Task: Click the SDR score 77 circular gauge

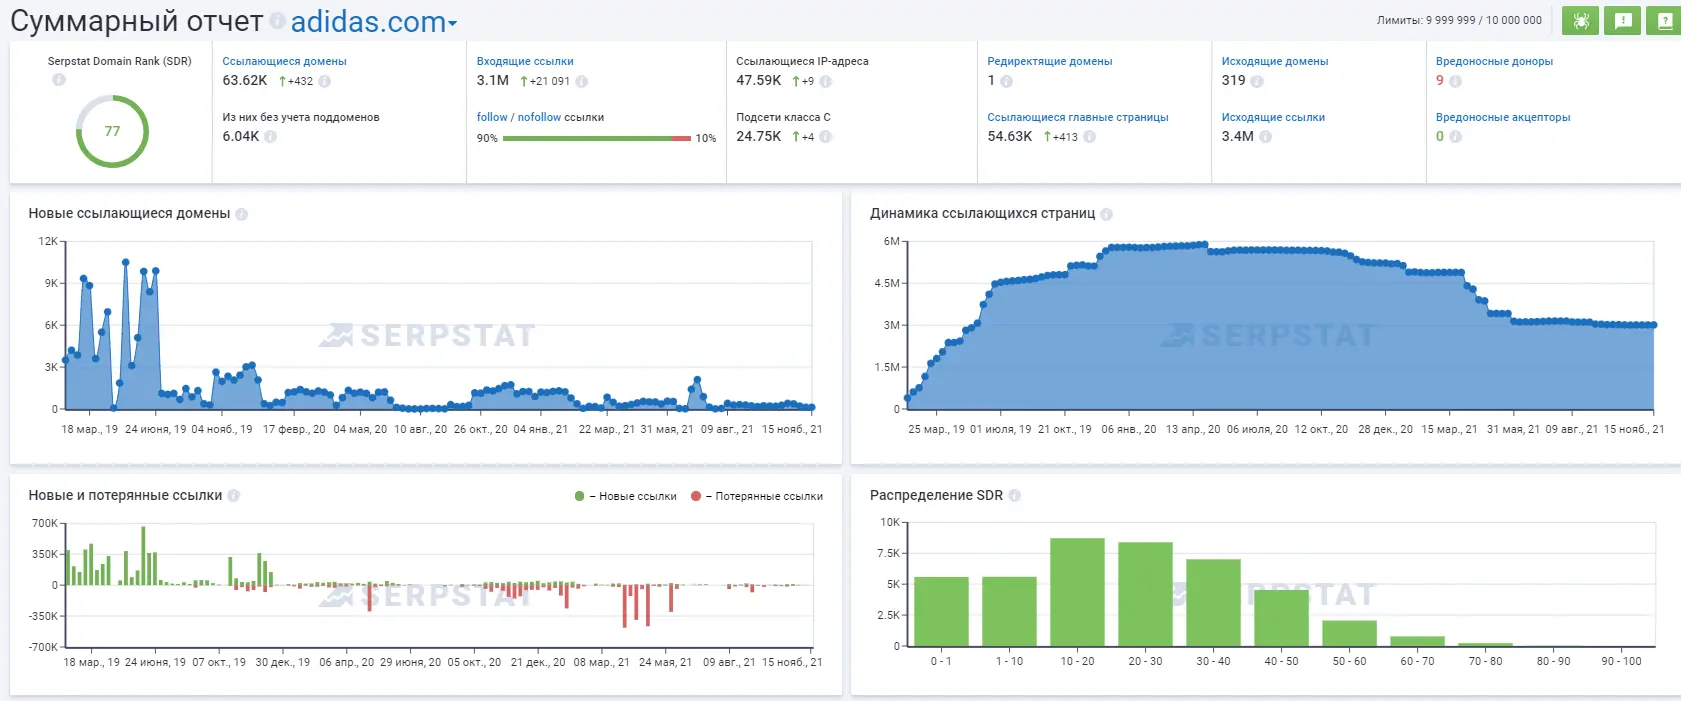Action: coord(112,131)
